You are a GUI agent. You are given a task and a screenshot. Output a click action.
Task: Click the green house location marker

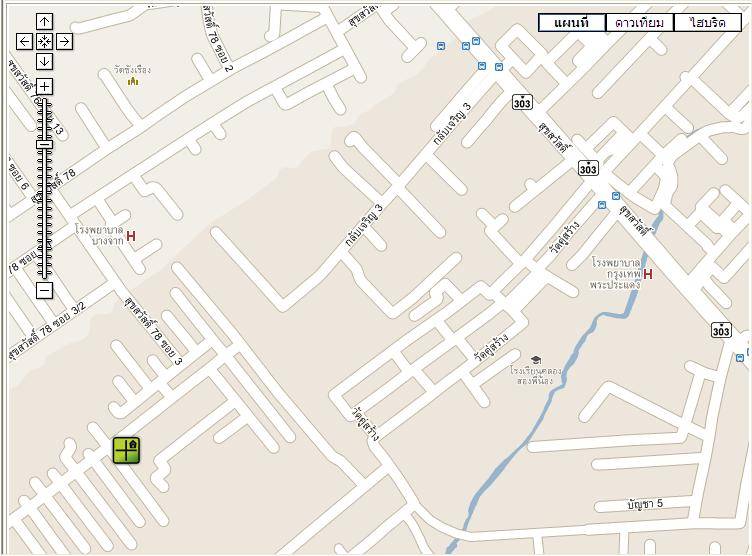[126, 450]
